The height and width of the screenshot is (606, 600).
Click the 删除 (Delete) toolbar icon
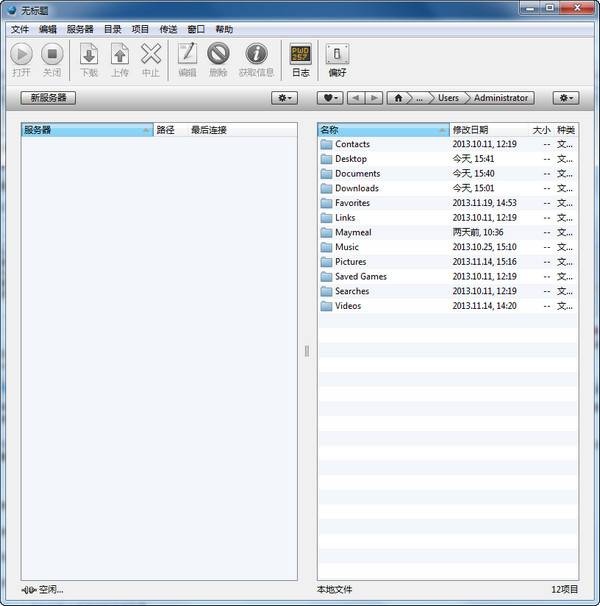[218, 55]
